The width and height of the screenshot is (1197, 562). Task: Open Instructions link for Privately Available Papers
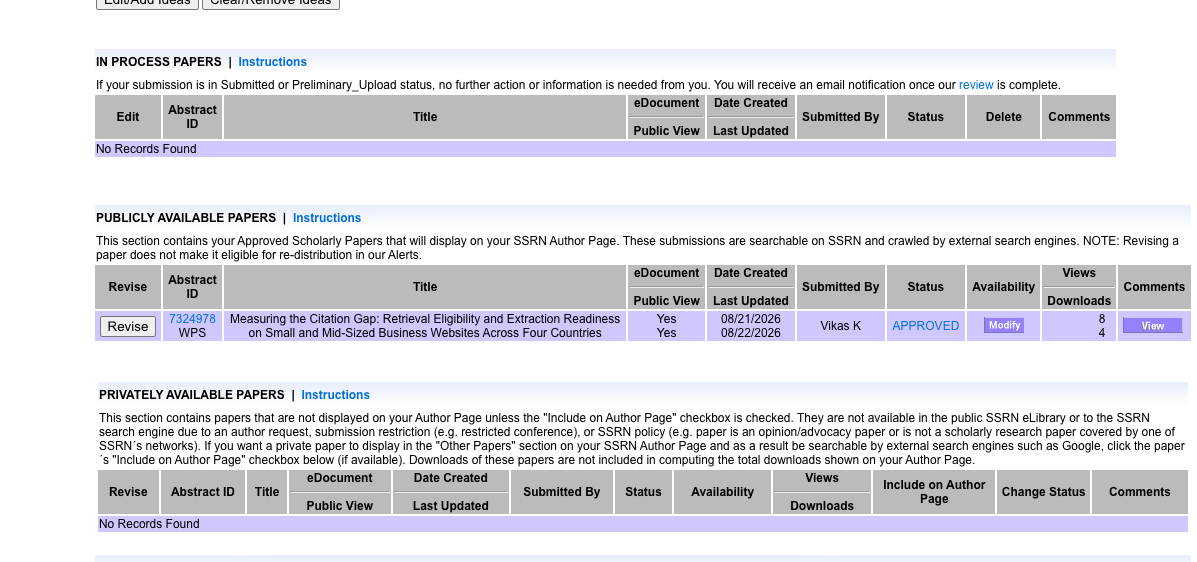pos(335,395)
